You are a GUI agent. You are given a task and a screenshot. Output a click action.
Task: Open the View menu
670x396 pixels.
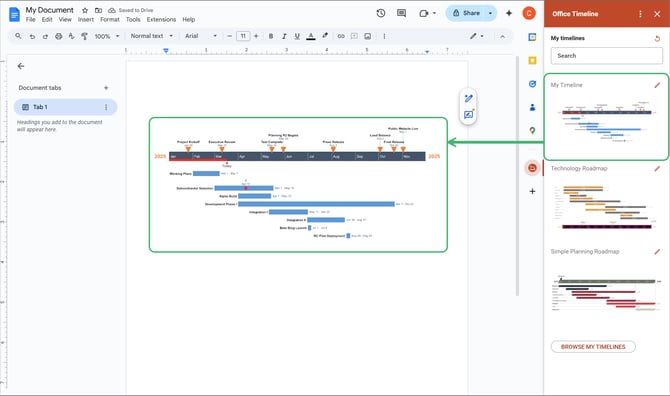pyautogui.click(x=65, y=20)
